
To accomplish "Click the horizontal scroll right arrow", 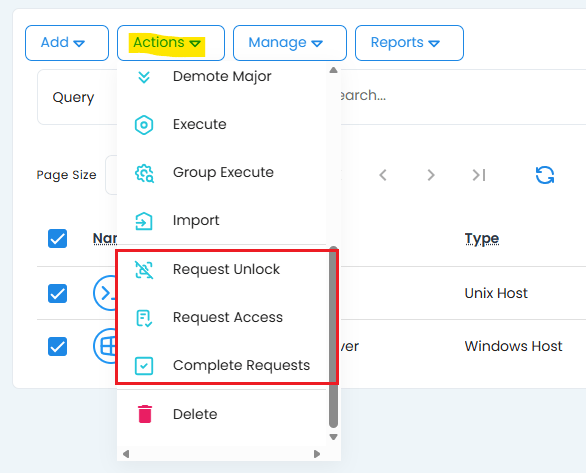I will point(317,454).
